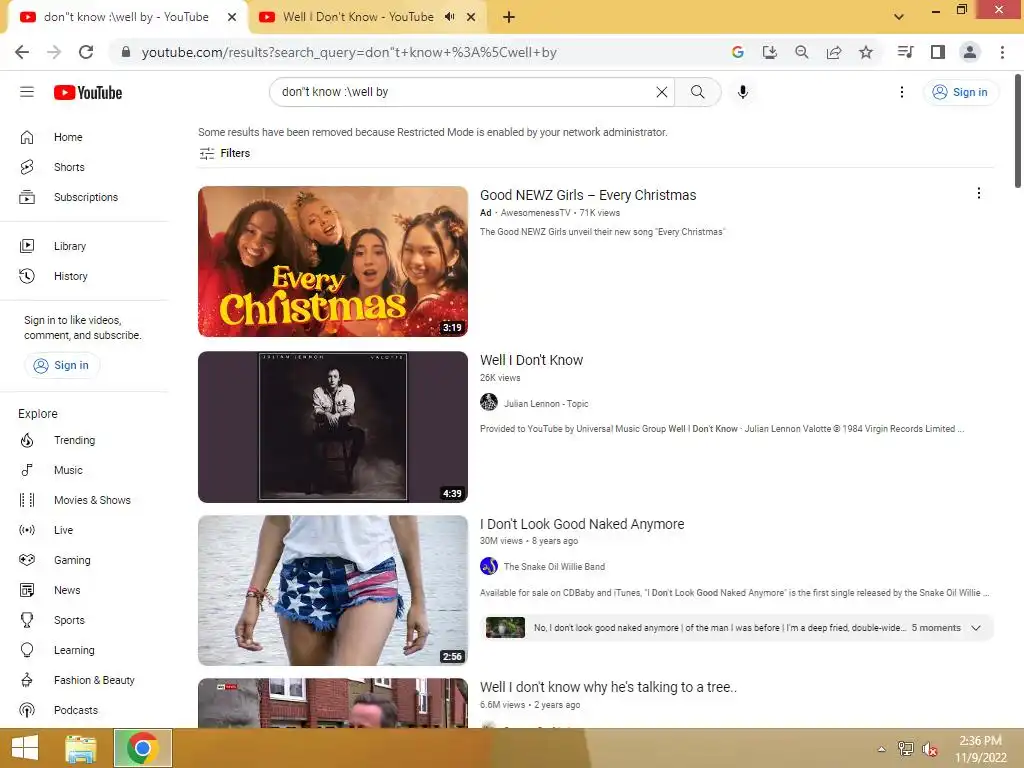Open the Well I Don't Know video thumbnail
This screenshot has width=1024, height=768.
[x=332, y=427]
